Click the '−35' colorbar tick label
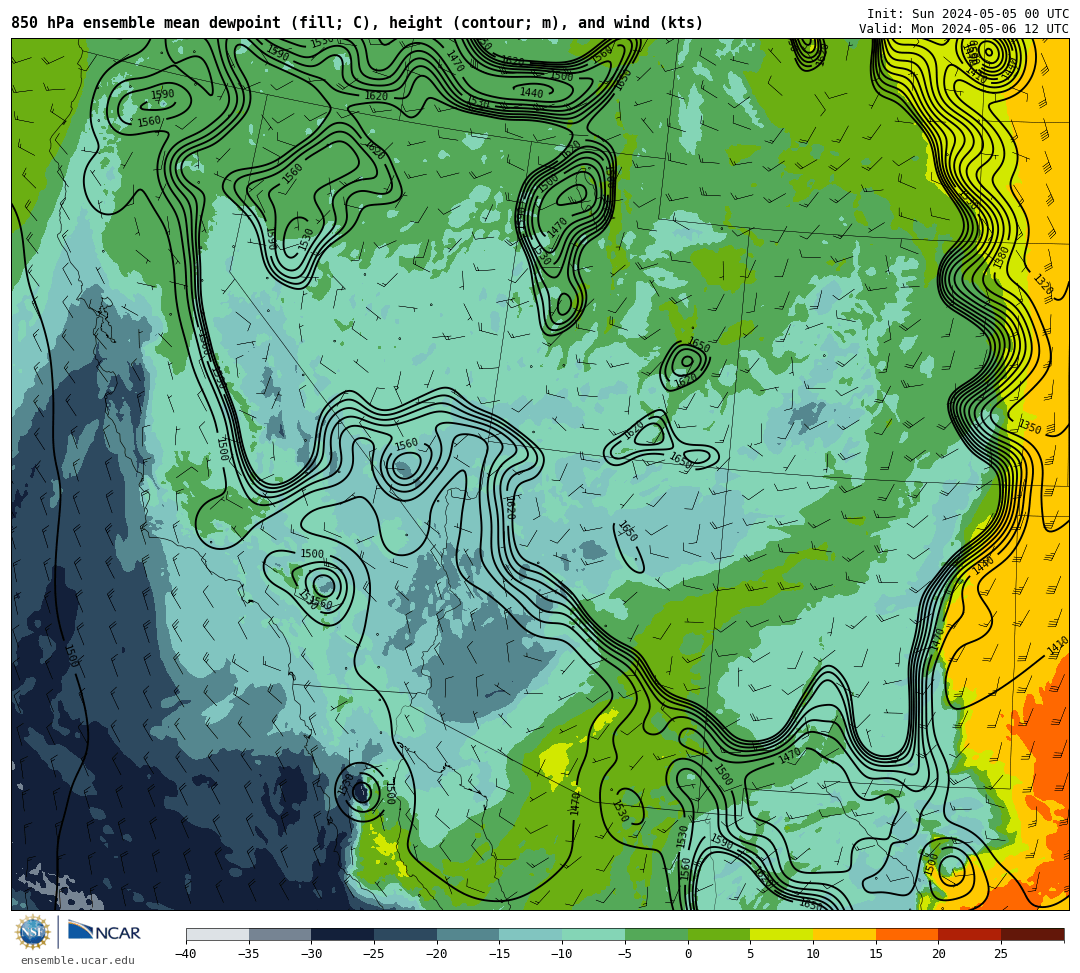 click(x=248, y=954)
